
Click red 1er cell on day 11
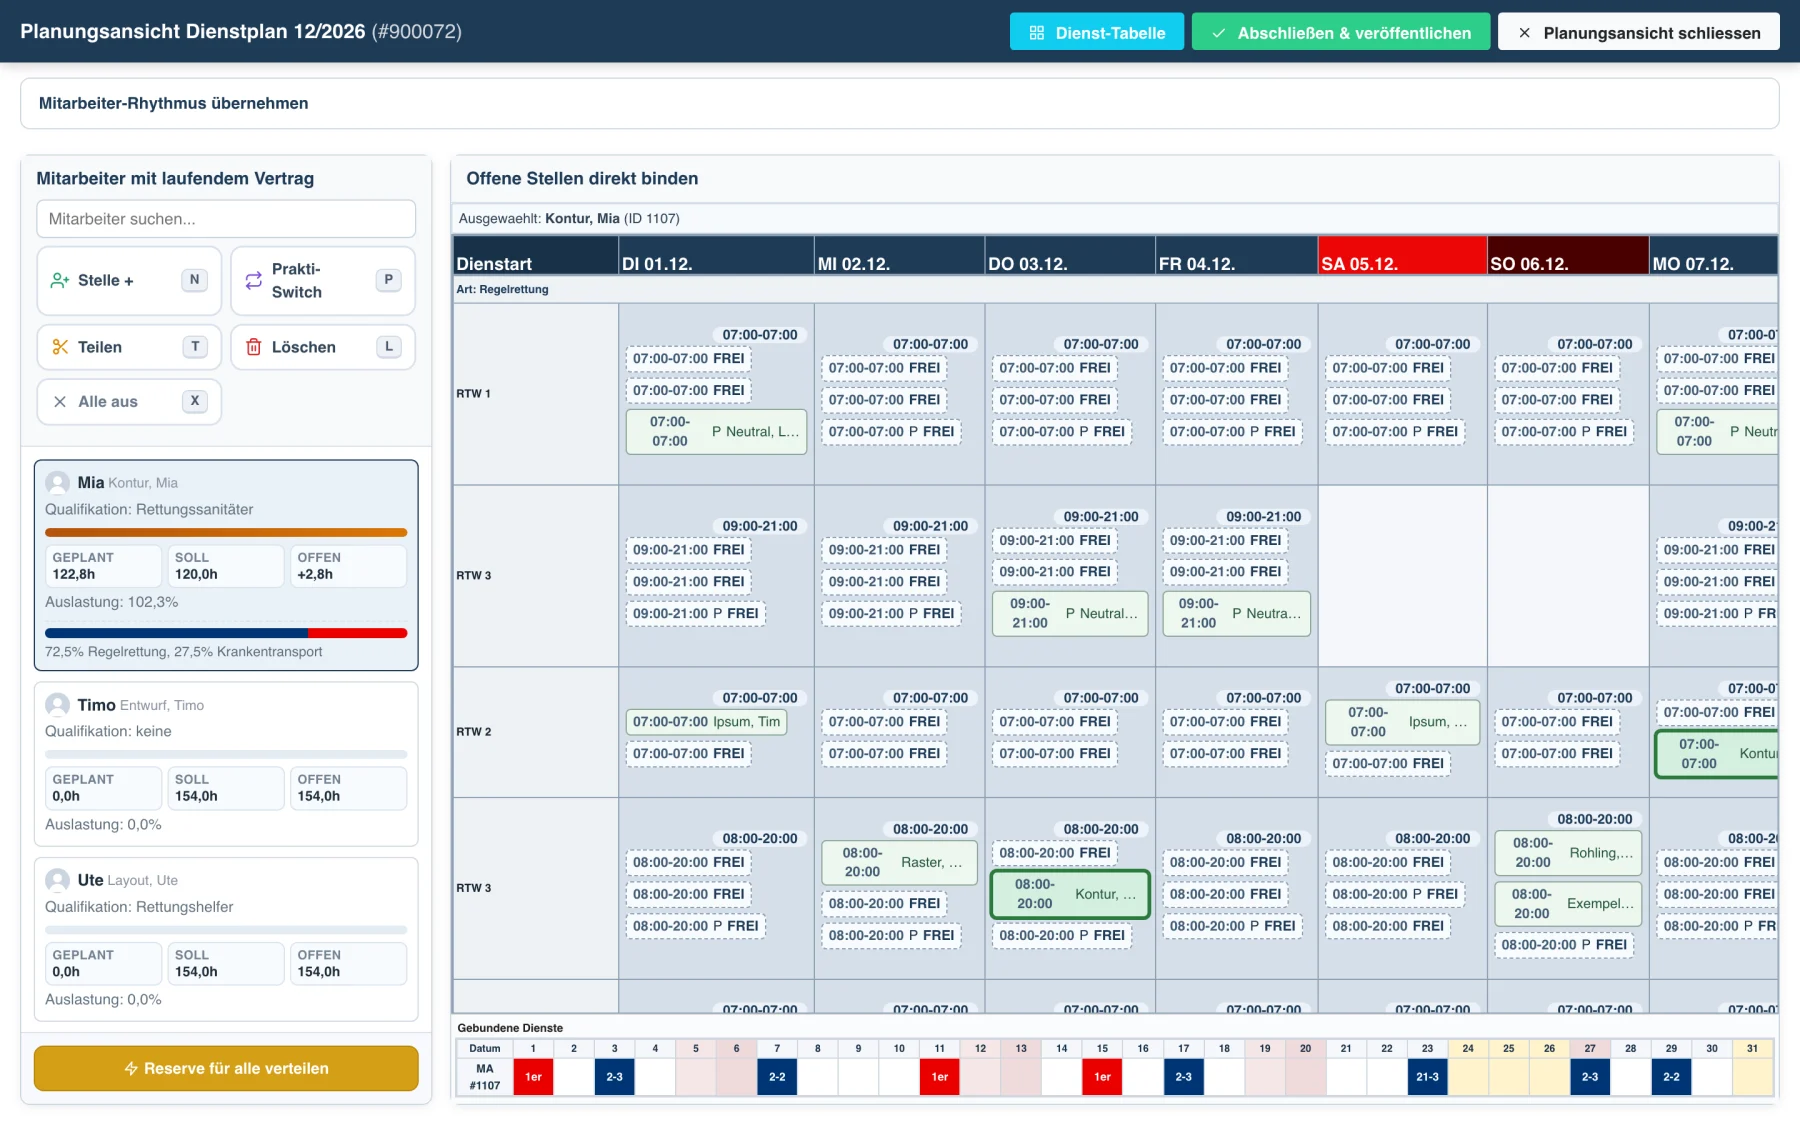pyautogui.click(x=939, y=1077)
